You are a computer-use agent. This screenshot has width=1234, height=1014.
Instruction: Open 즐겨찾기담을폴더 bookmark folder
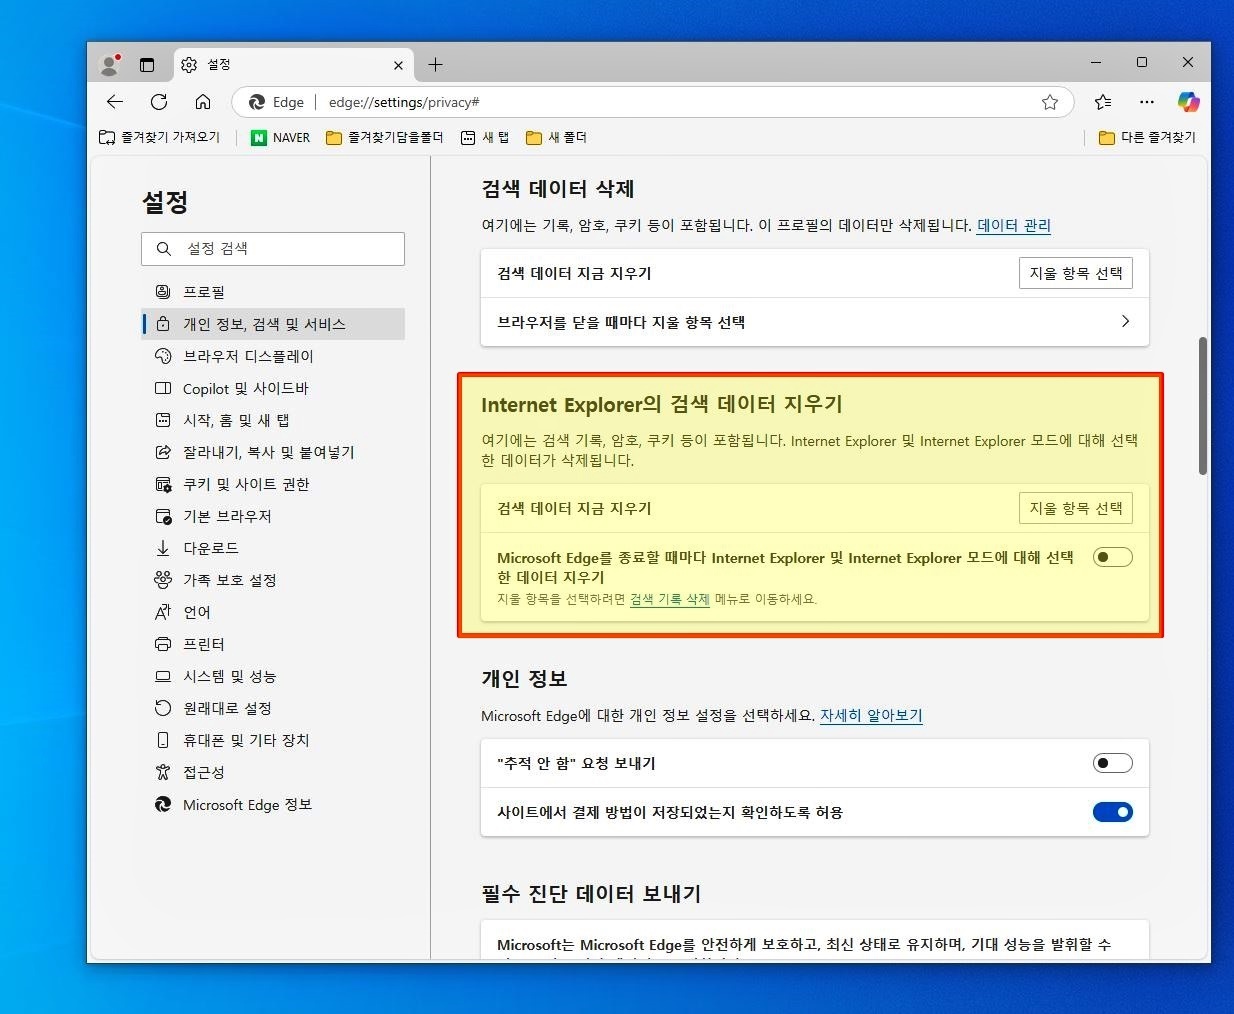[x=384, y=137]
